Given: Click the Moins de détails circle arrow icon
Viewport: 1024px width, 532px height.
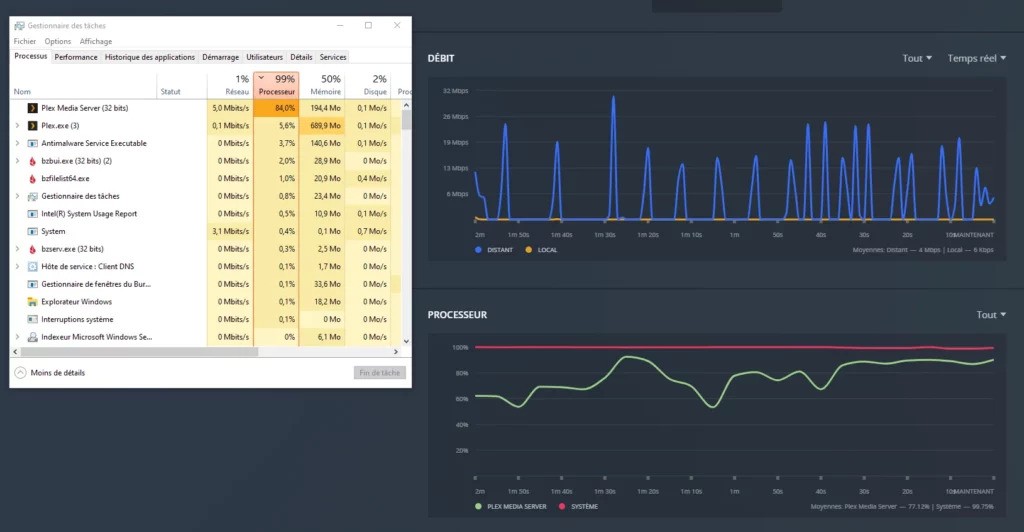Looking at the screenshot, I should pos(20,373).
